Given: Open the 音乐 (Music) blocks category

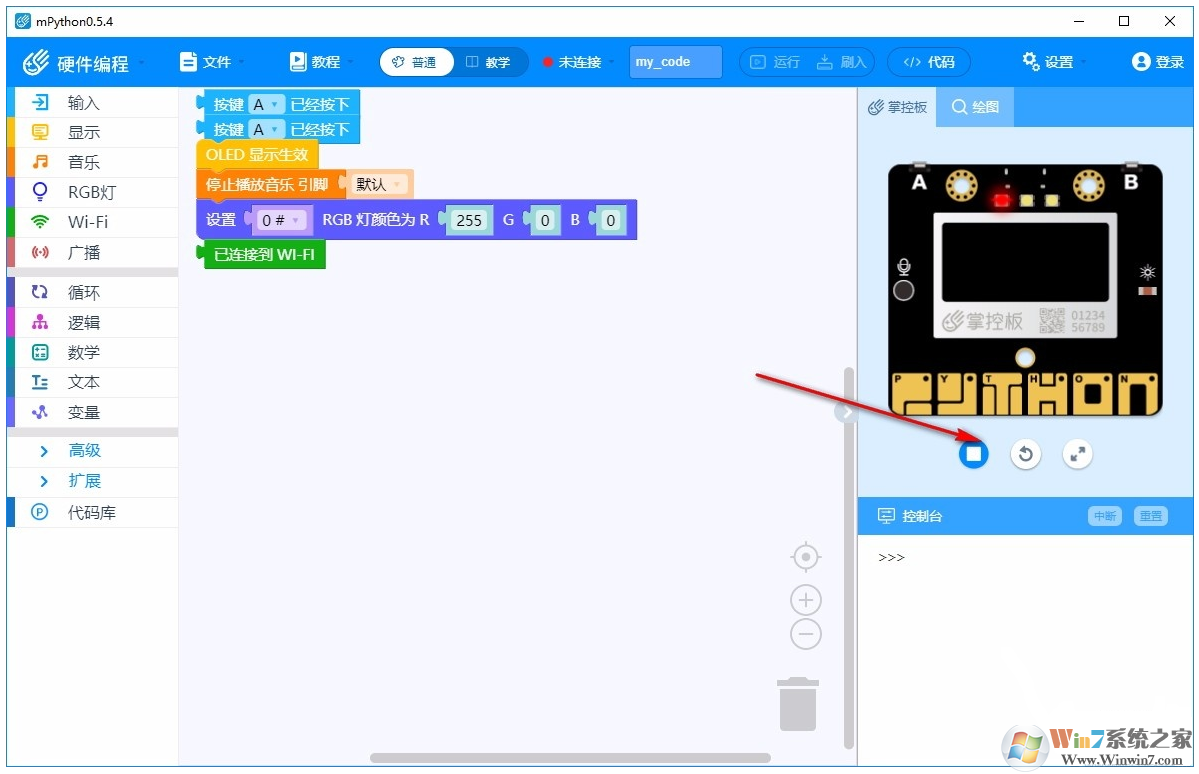Looking at the screenshot, I should [x=82, y=161].
